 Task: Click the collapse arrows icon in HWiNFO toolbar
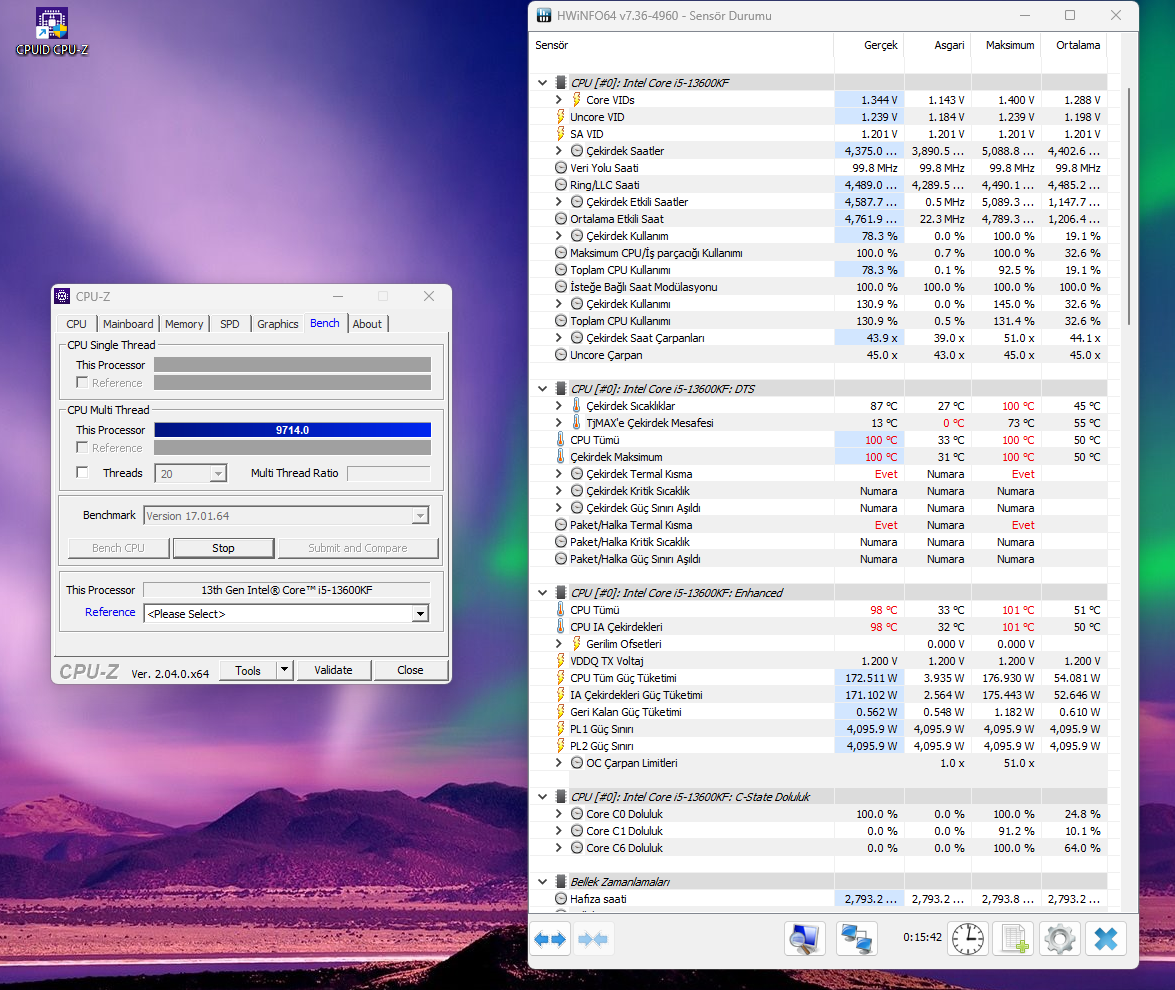point(593,938)
